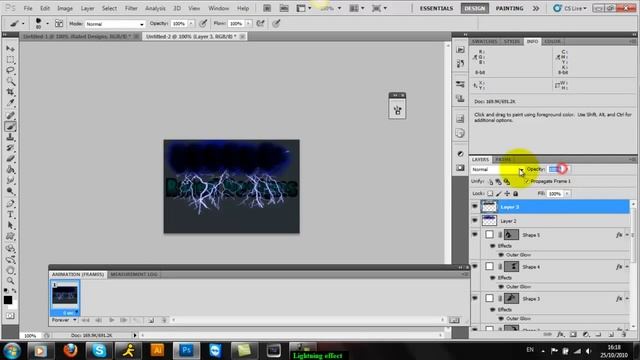Hide the Shape 5 layer
The width and height of the screenshot is (640, 360).
tap(475, 235)
